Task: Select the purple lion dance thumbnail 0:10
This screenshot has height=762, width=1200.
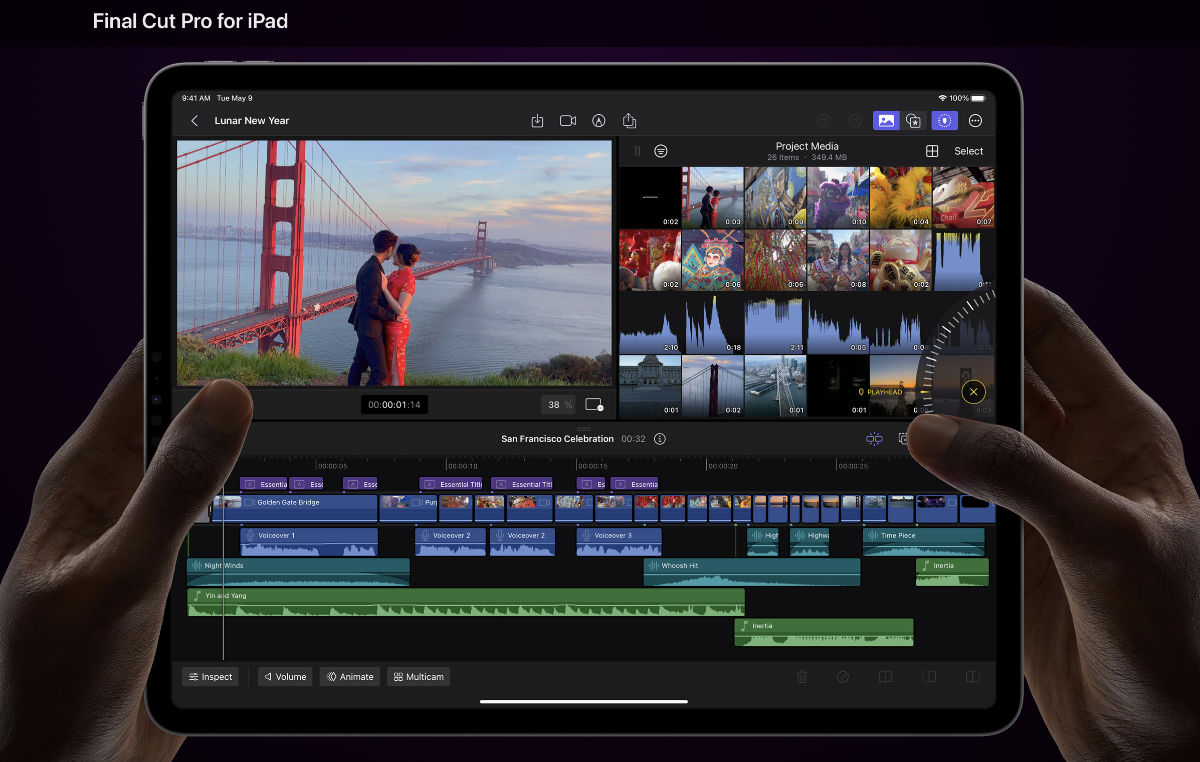Action: (x=838, y=198)
